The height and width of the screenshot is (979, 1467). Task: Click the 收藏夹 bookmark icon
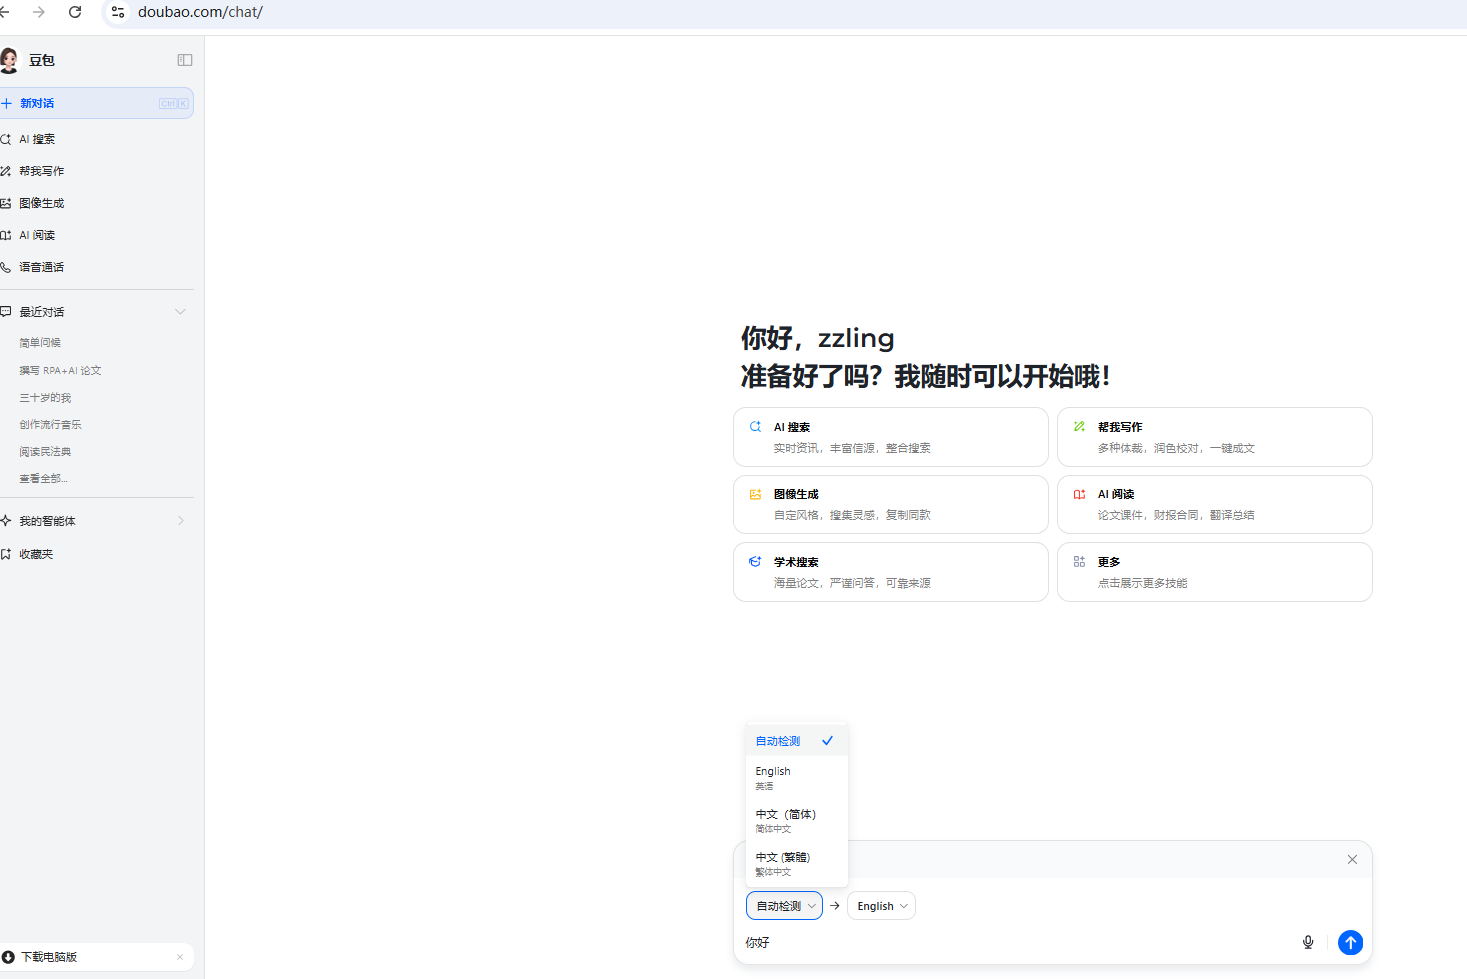6,554
